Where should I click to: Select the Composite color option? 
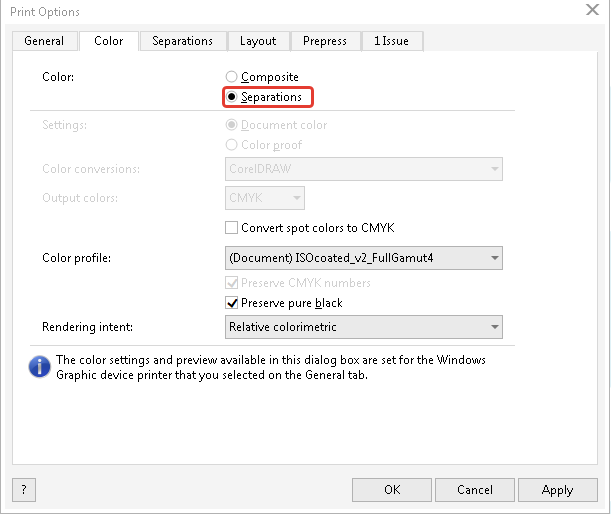(232, 77)
